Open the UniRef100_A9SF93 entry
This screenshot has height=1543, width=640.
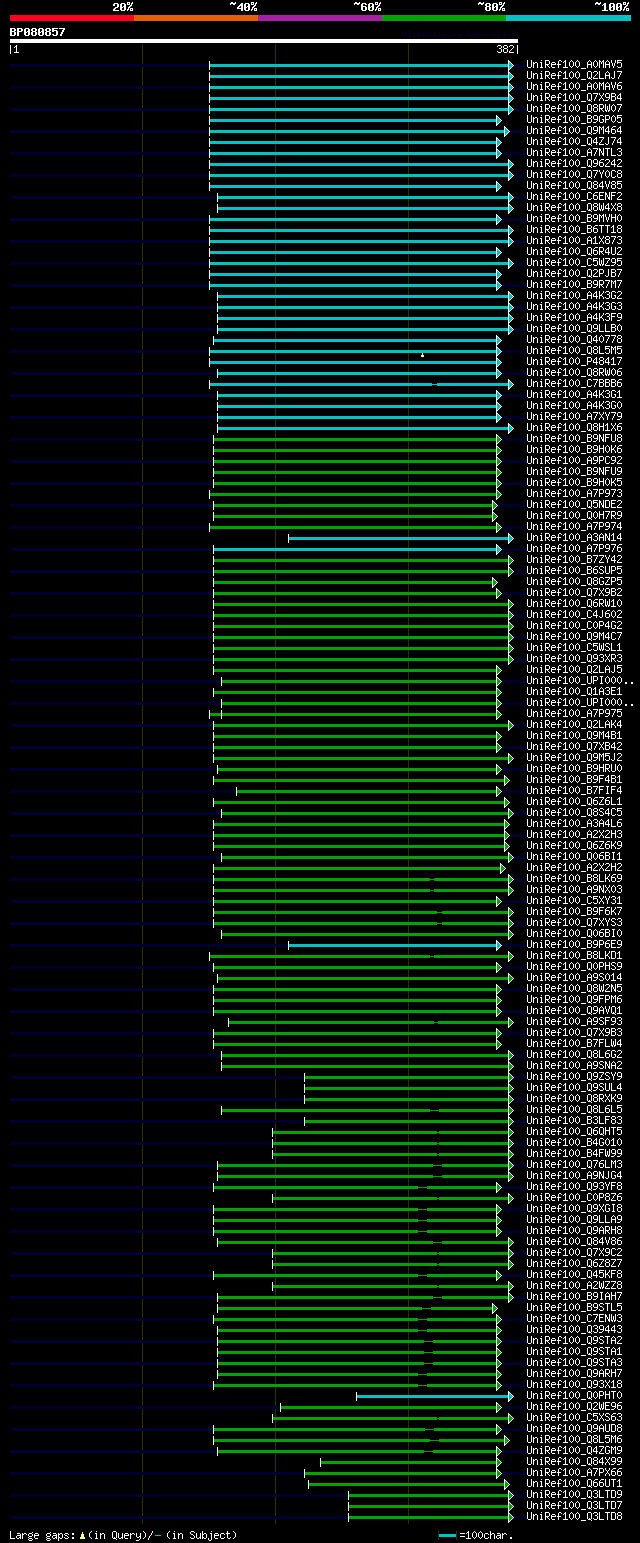574,1021
